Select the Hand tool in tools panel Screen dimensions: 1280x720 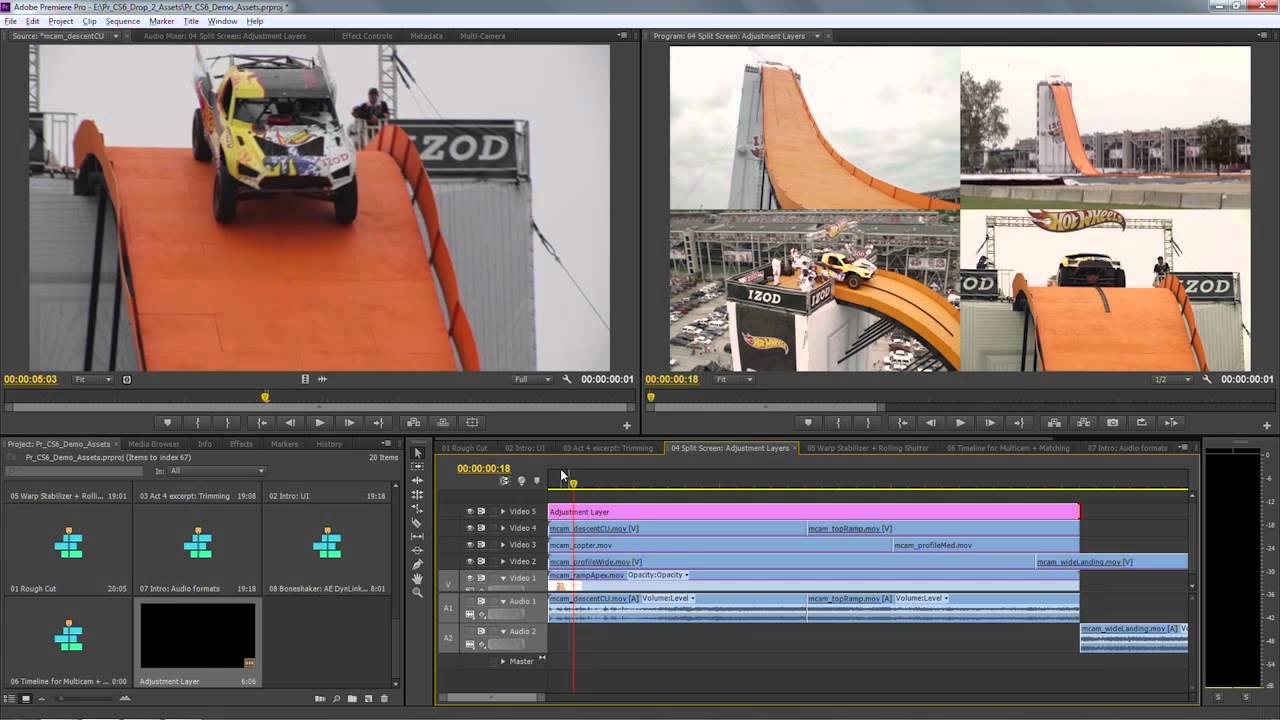(x=418, y=578)
